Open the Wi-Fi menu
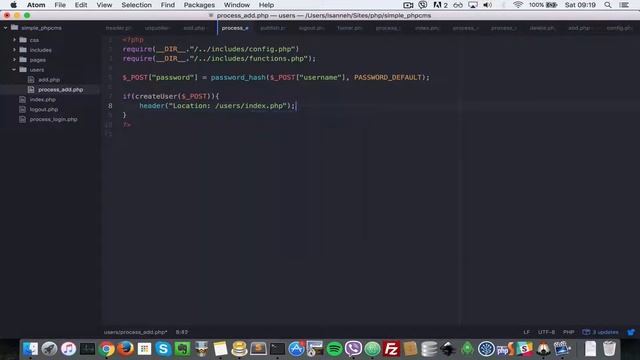Viewport: 640px width, 360px height. [x=518, y=5]
